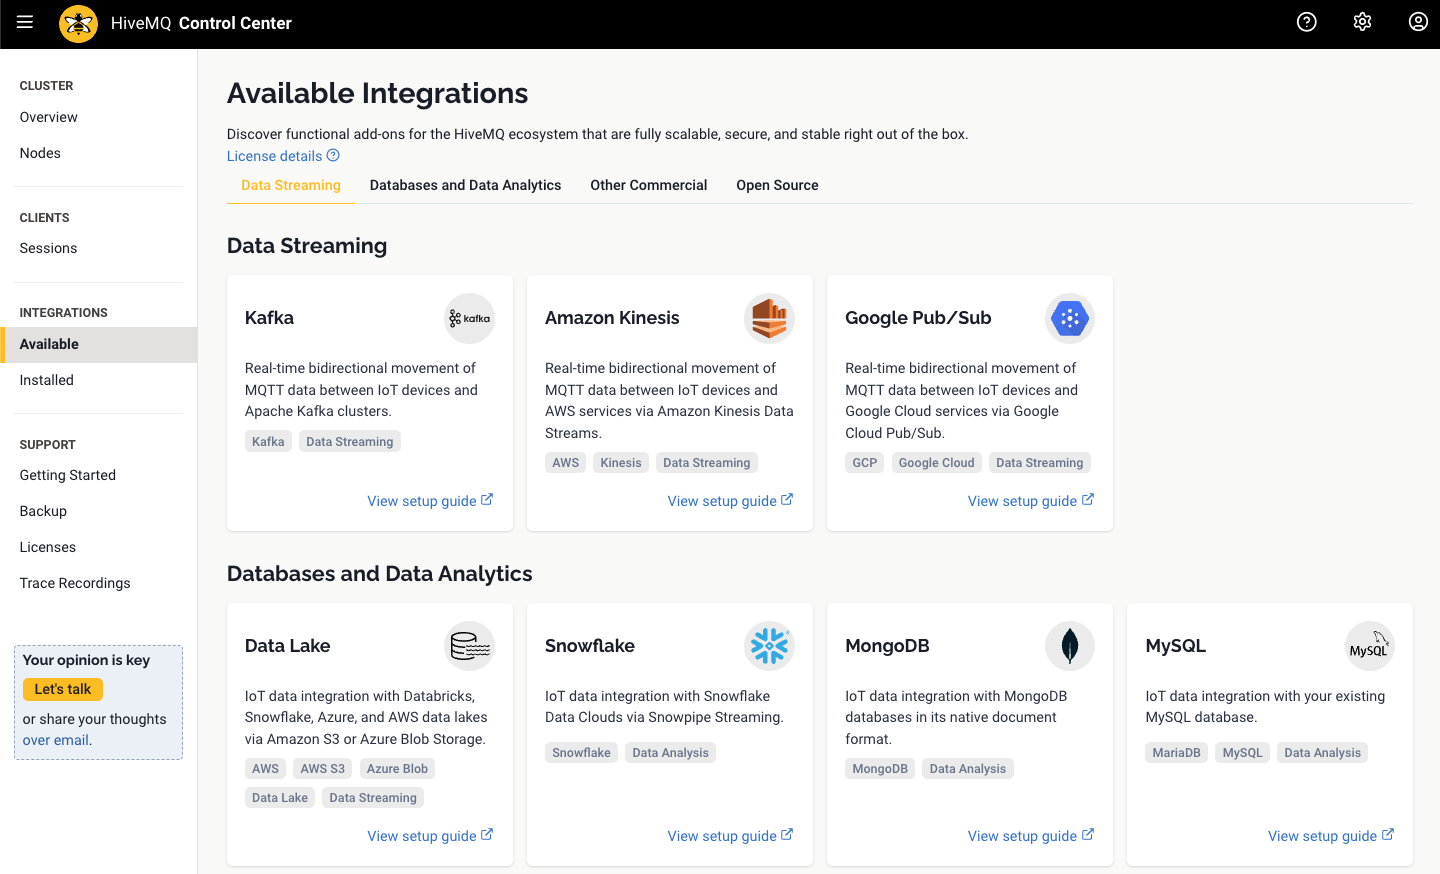Click the MongoDB leaf icon

click(1070, 646)
